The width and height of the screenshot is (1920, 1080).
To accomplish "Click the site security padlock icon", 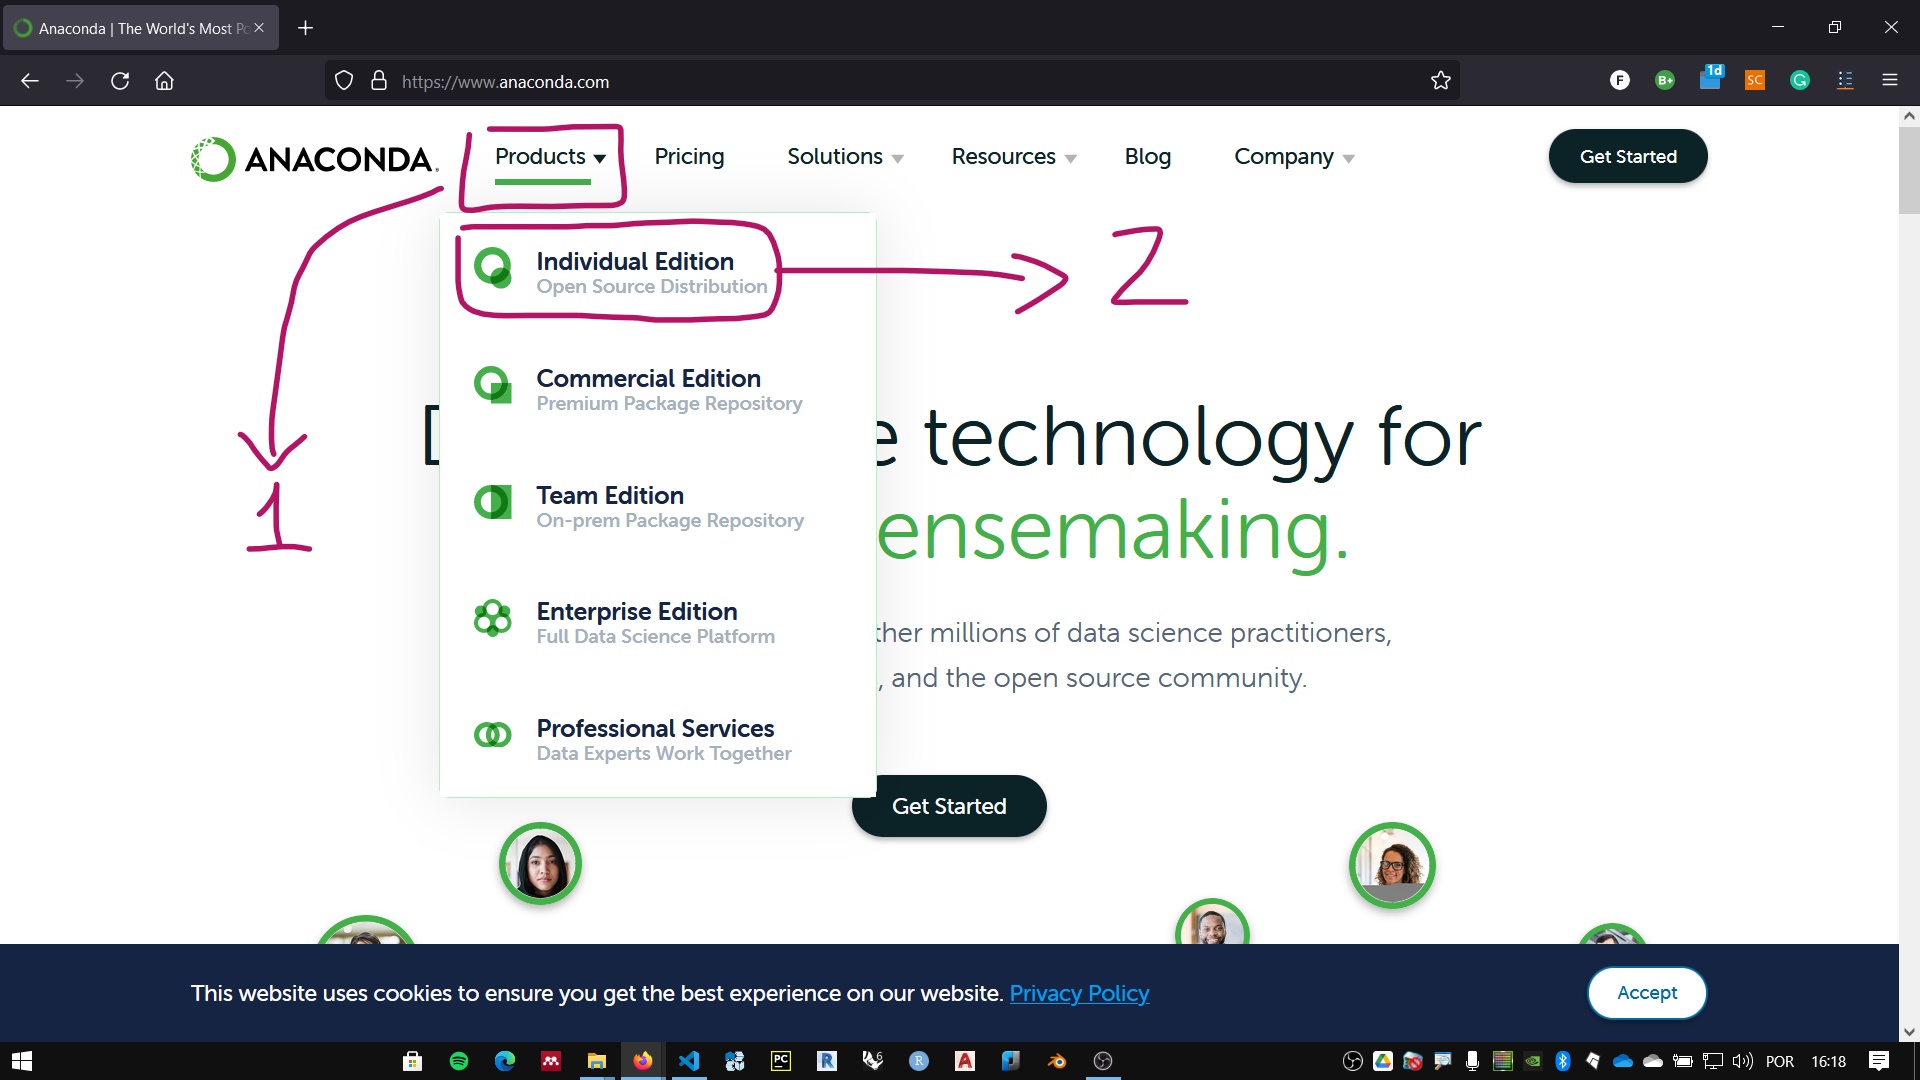I will [379, 81].
